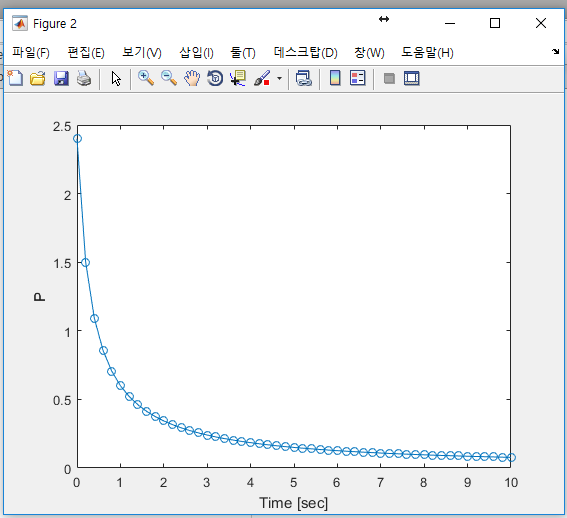Open the 데스크탑(D) menu
This screenshot has width=567, height=518.
pyautogui.click(x=306, y=52)
